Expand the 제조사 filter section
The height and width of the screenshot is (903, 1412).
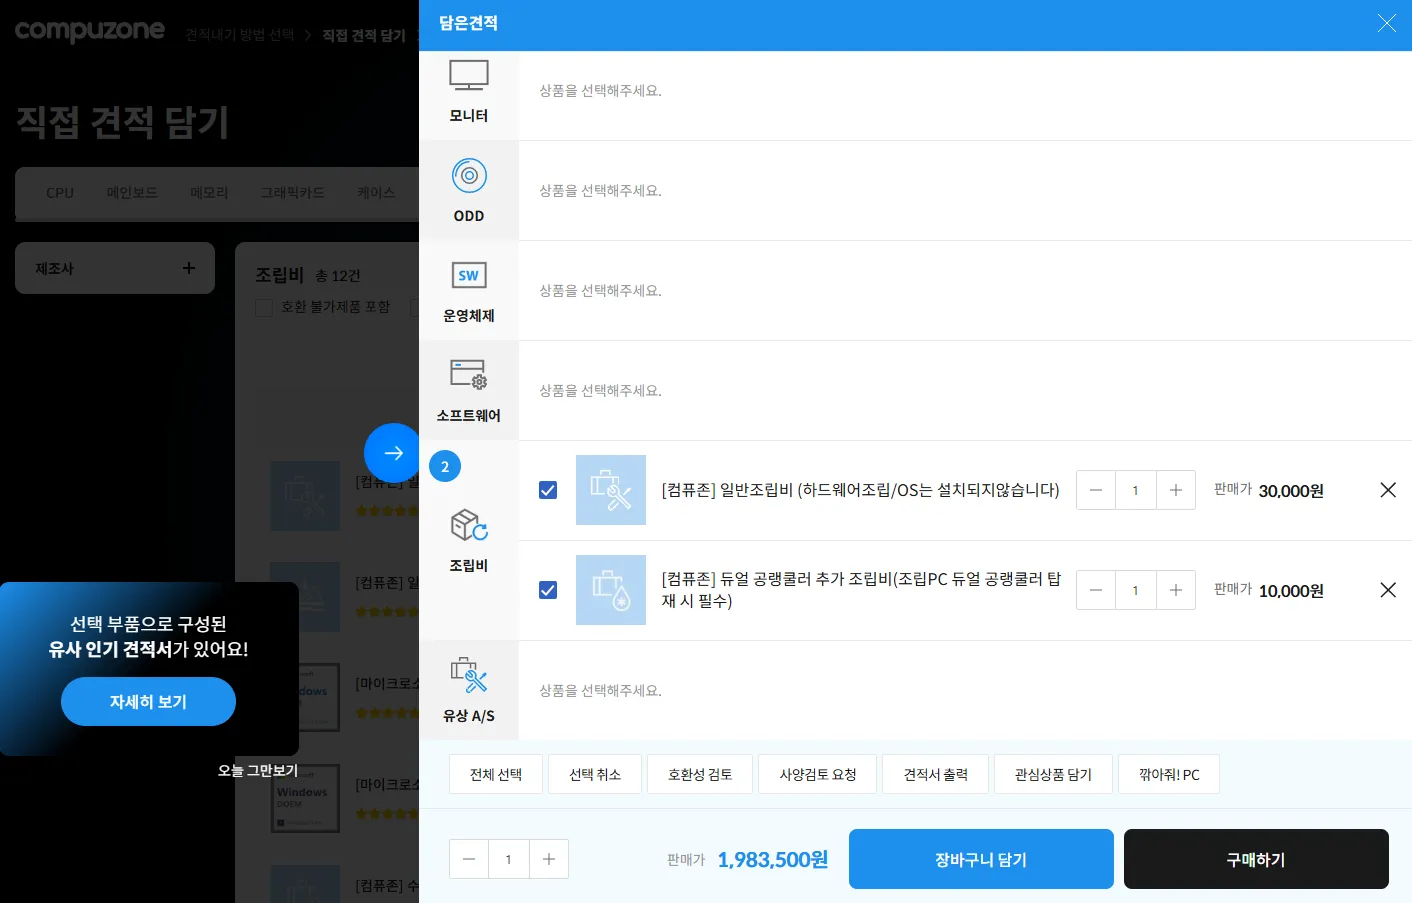click(188, 268)
